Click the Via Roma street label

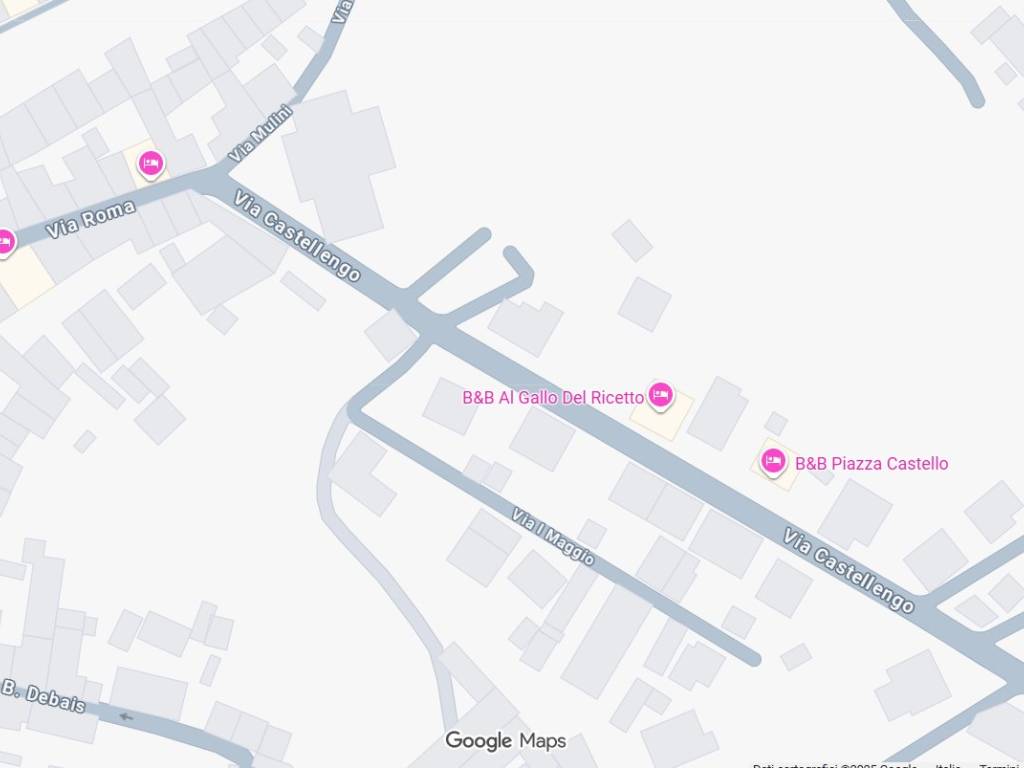91,219
